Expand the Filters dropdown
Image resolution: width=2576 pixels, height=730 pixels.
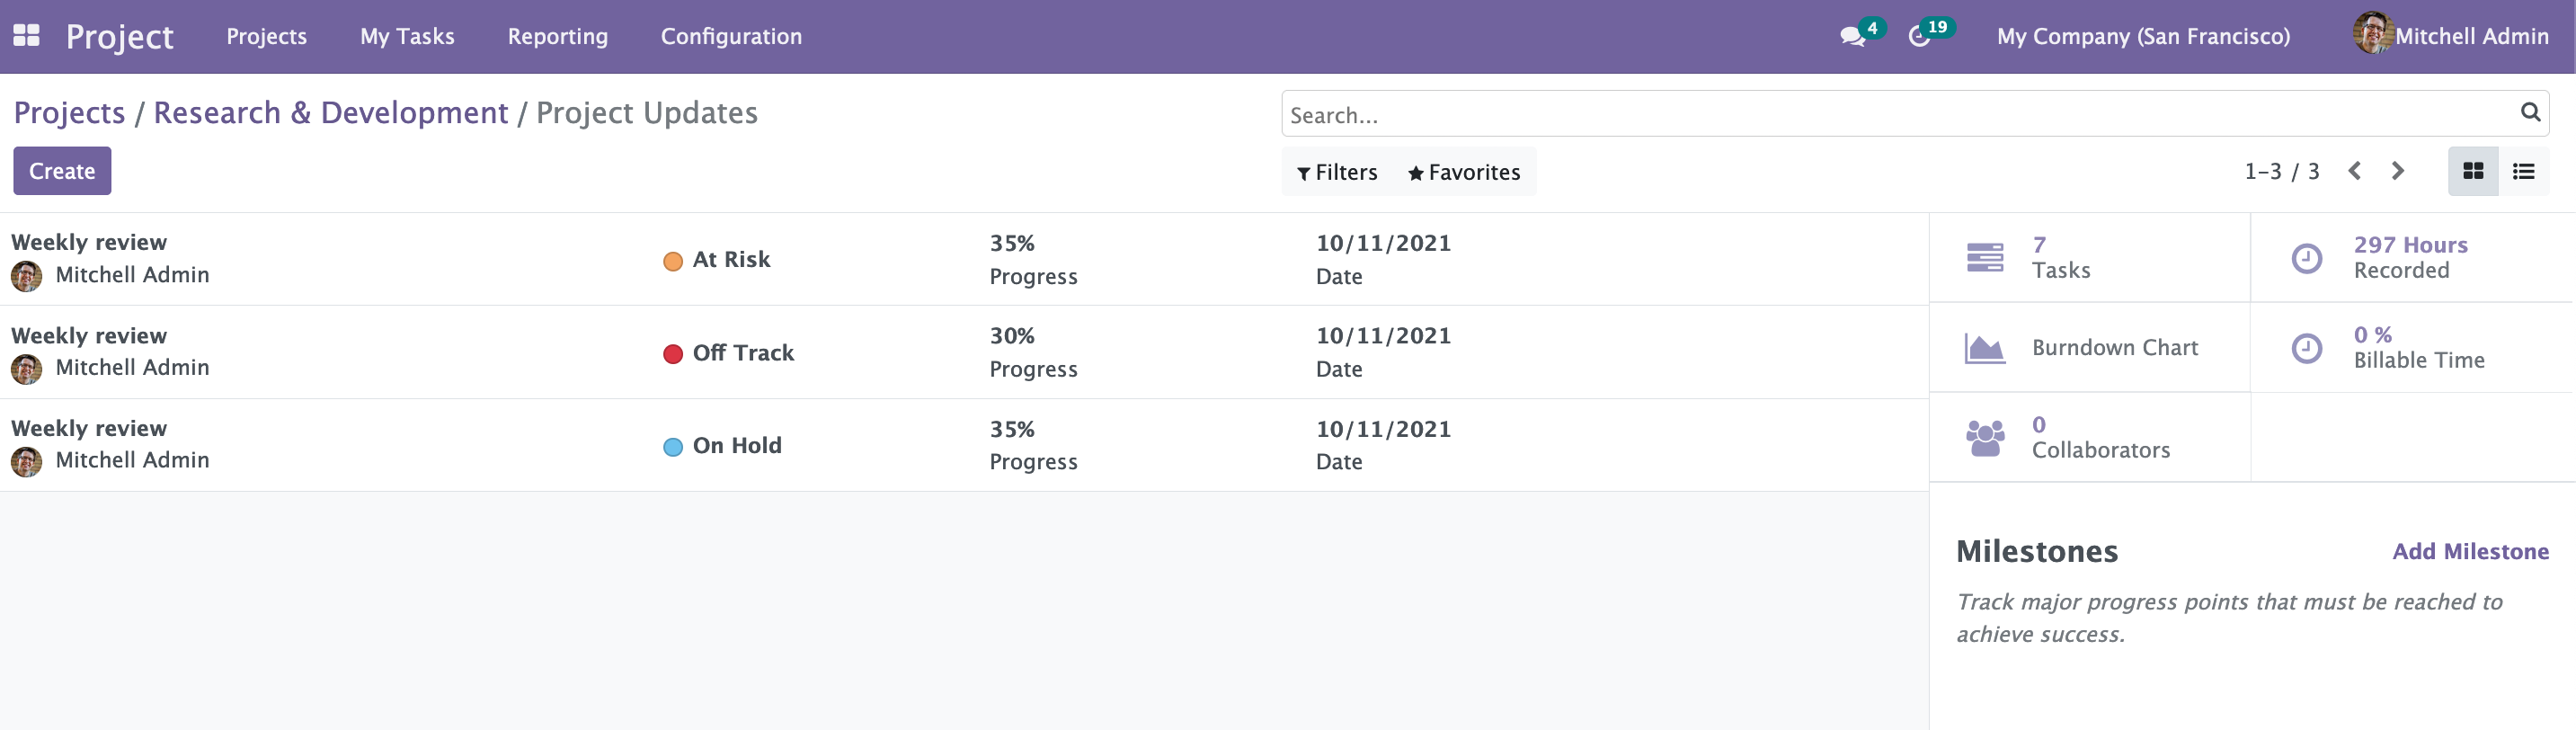coord(1337,173)
